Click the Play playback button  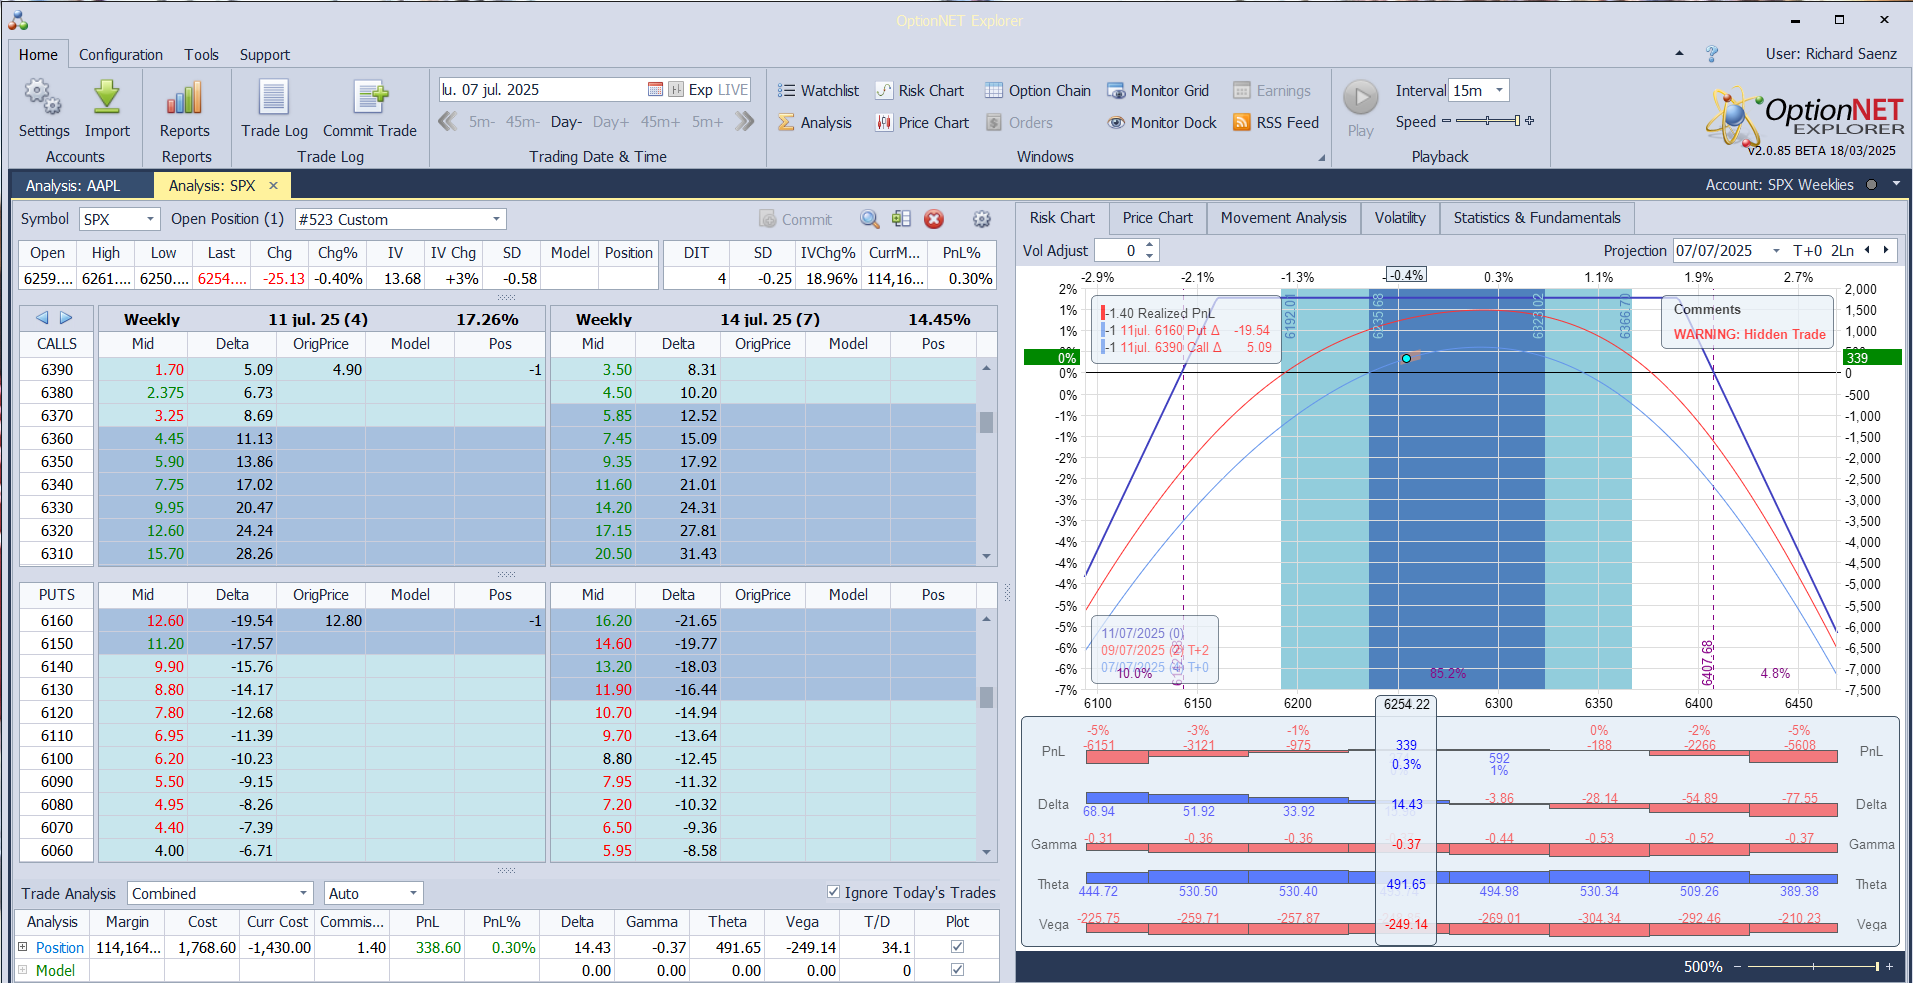tap(1360, 98)
